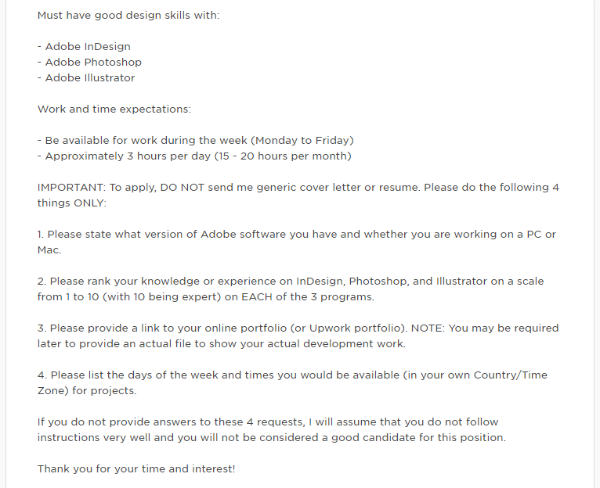Click the 'Adobe InDesign' list item
Viewport: 600px width, 488px height.
84,47
